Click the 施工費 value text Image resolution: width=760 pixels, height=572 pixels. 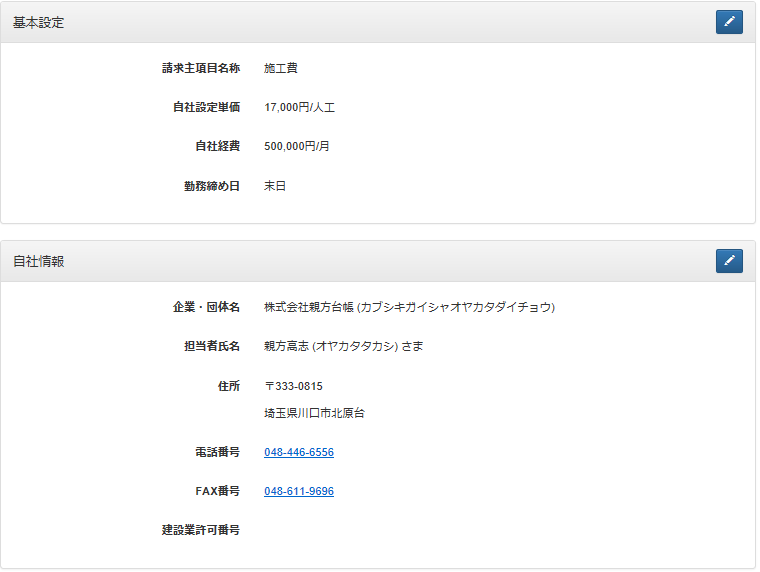click(281, 69)
